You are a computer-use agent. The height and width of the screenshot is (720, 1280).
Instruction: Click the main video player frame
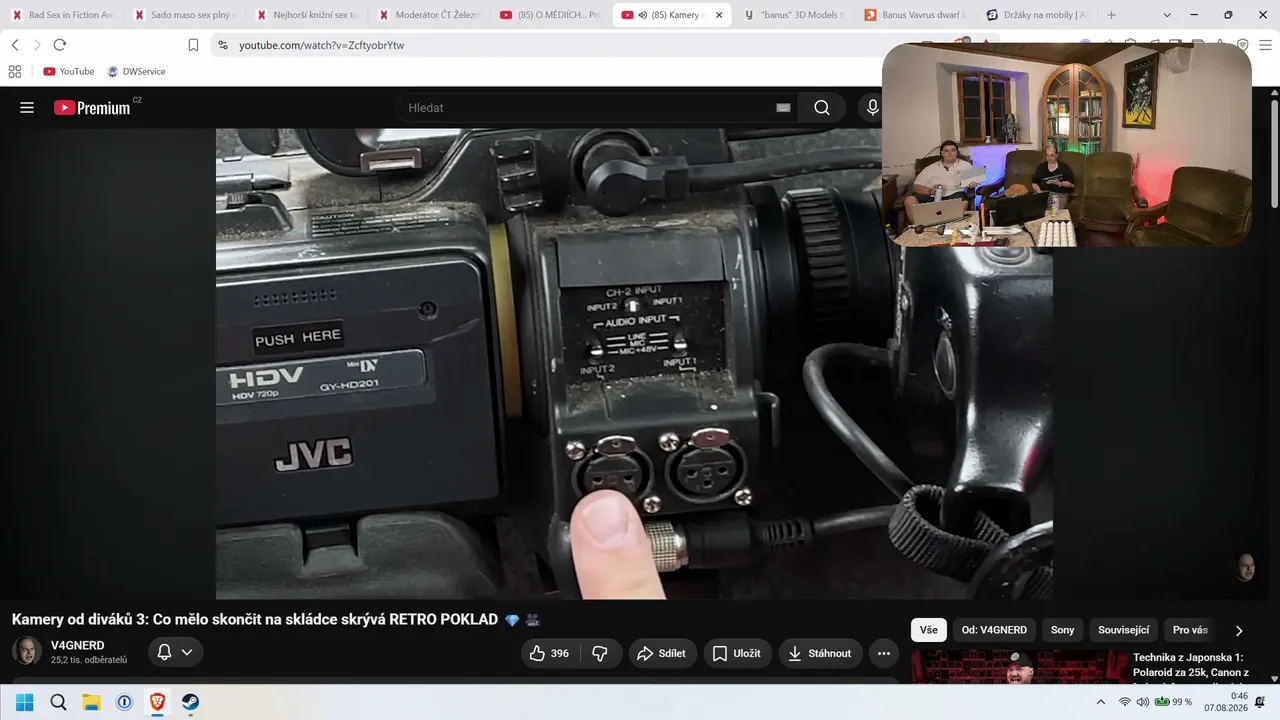point(634,364)
